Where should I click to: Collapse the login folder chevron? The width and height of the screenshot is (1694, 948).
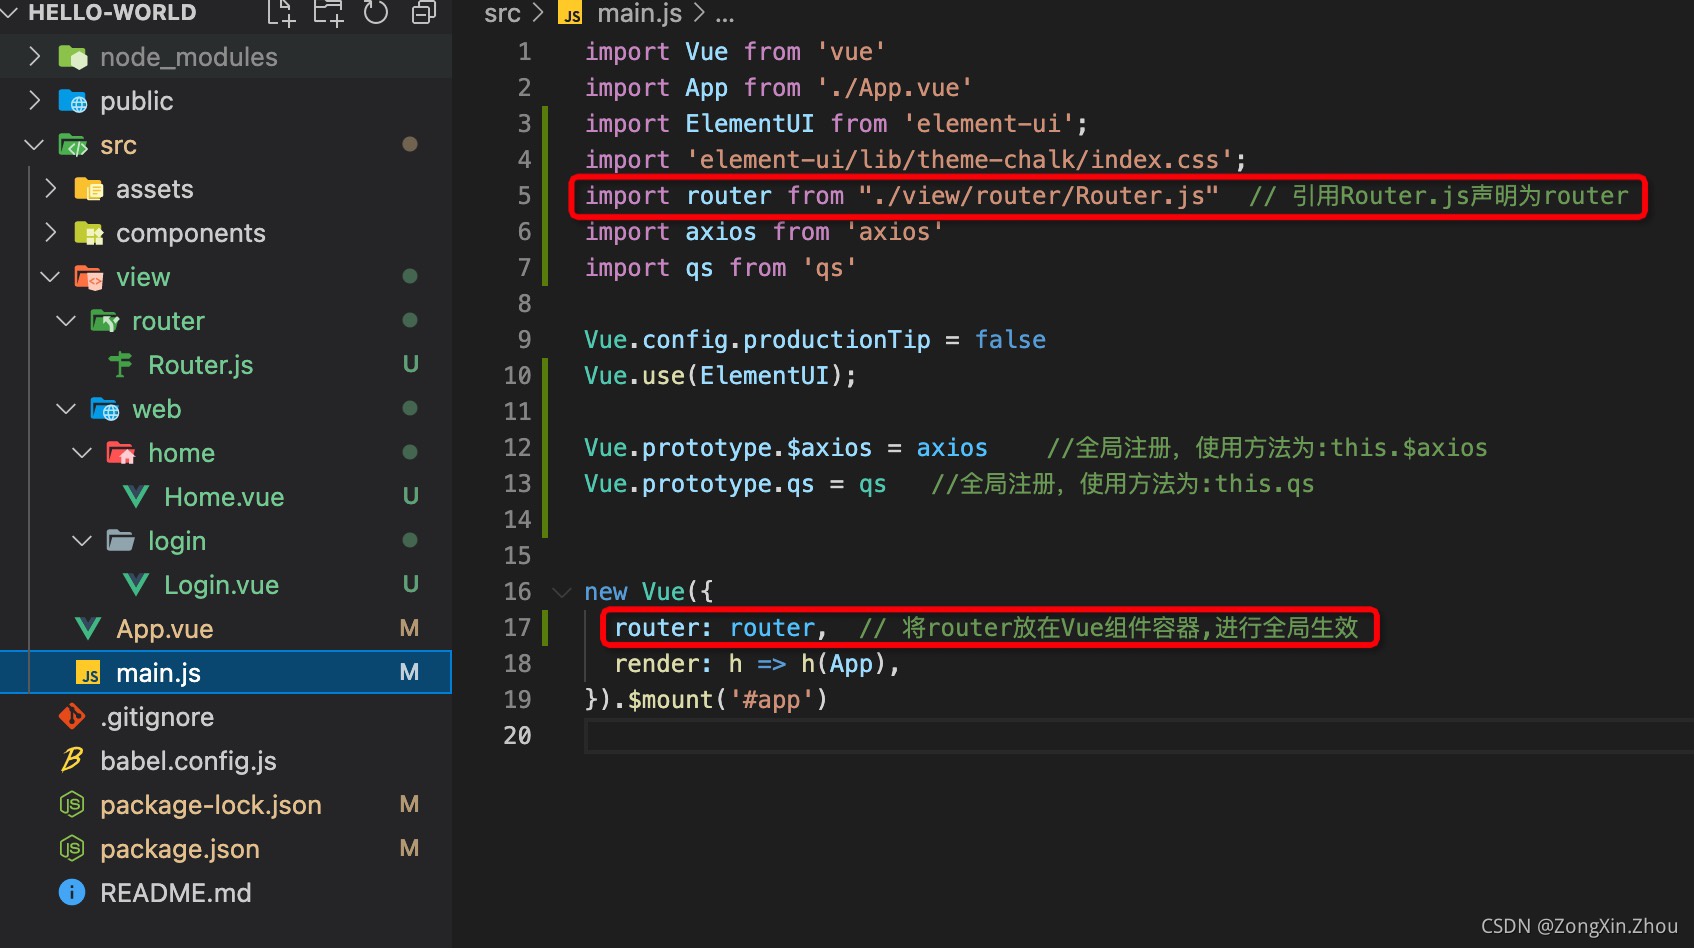pos(83,541)
